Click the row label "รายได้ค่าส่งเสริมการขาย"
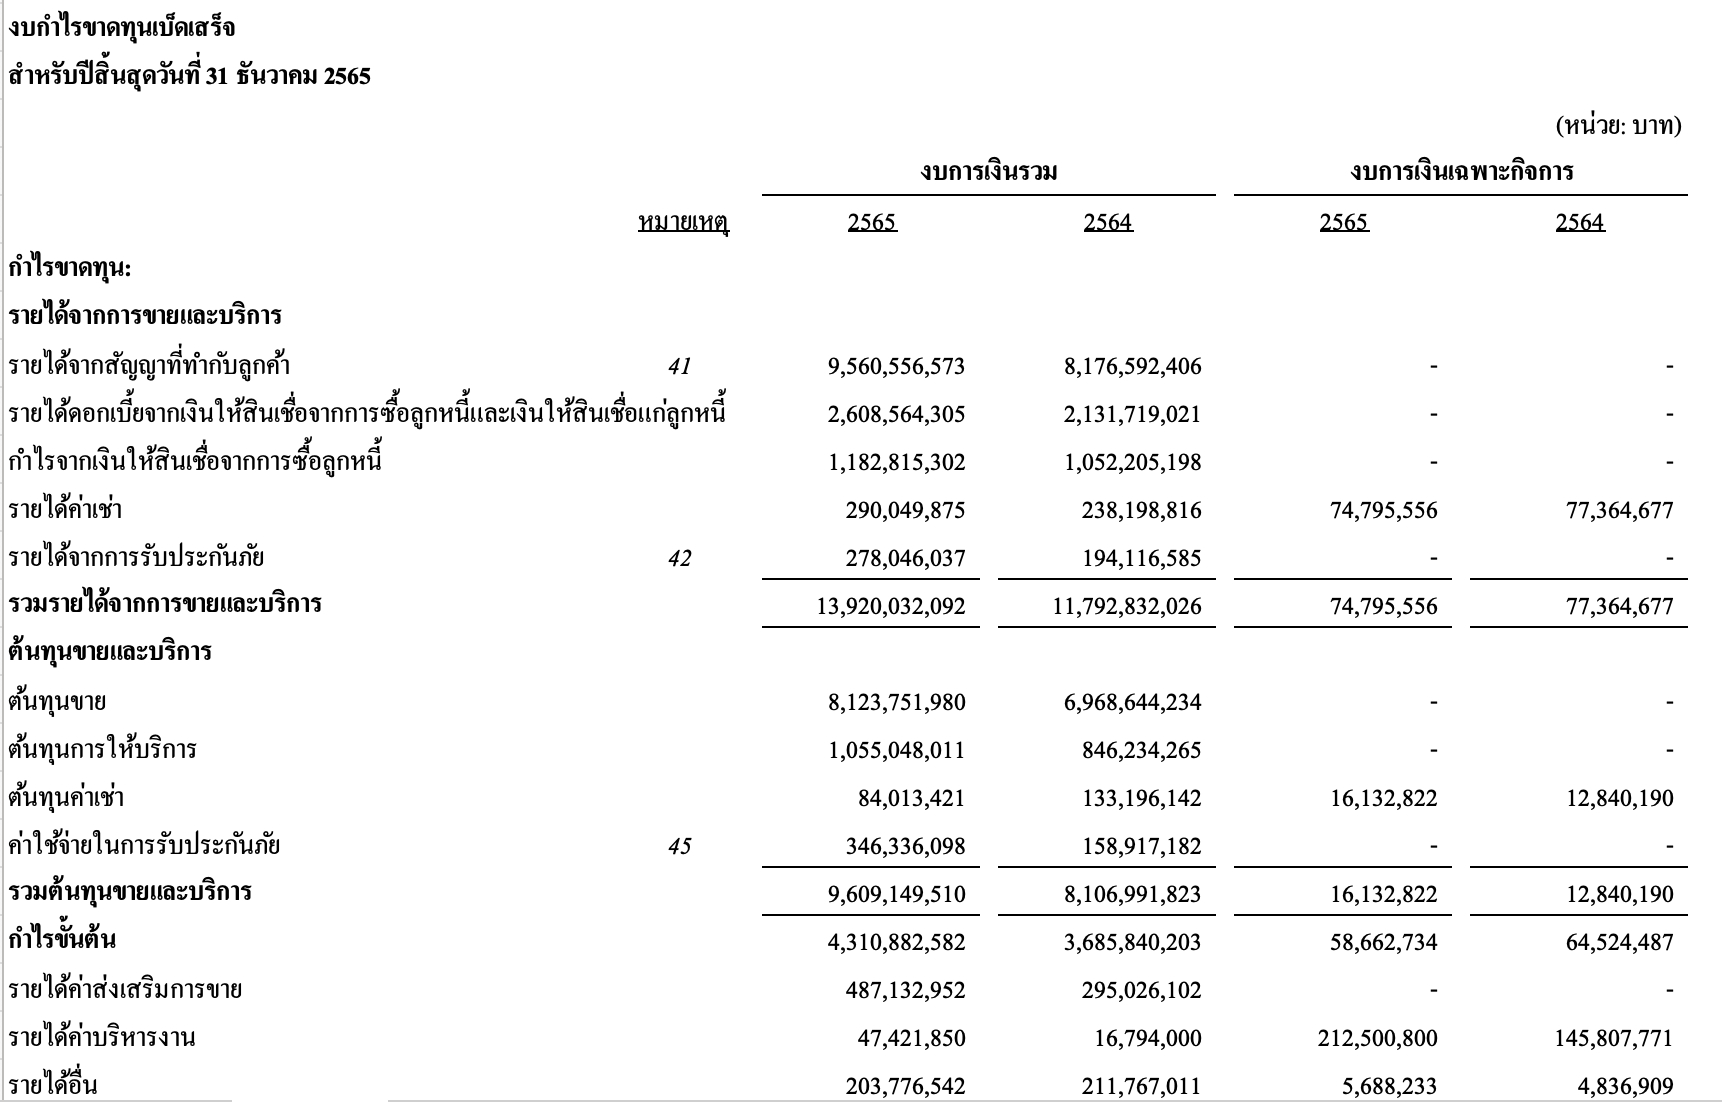 (x=125, y=990)
